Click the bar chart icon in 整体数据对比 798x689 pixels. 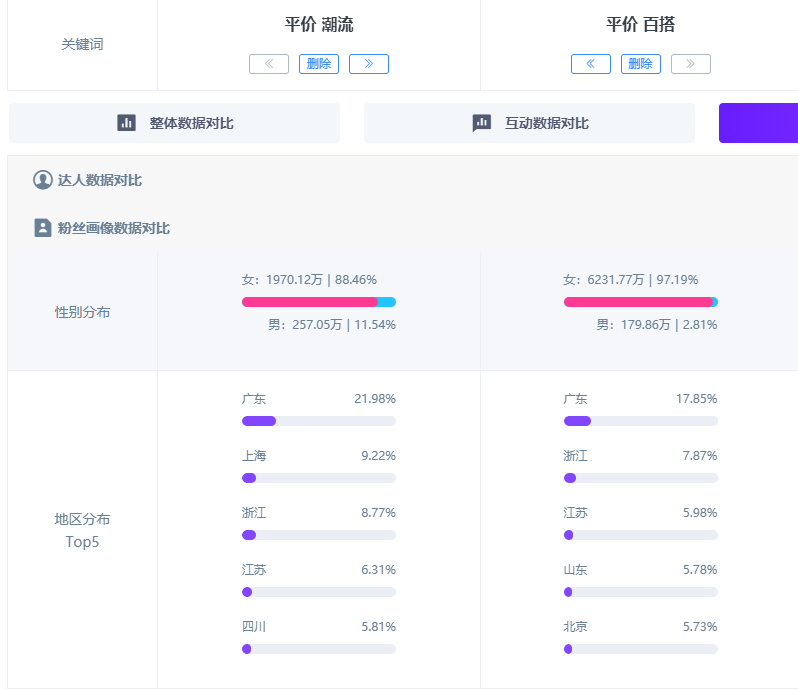pyautogui.click(x=126, y=123)
